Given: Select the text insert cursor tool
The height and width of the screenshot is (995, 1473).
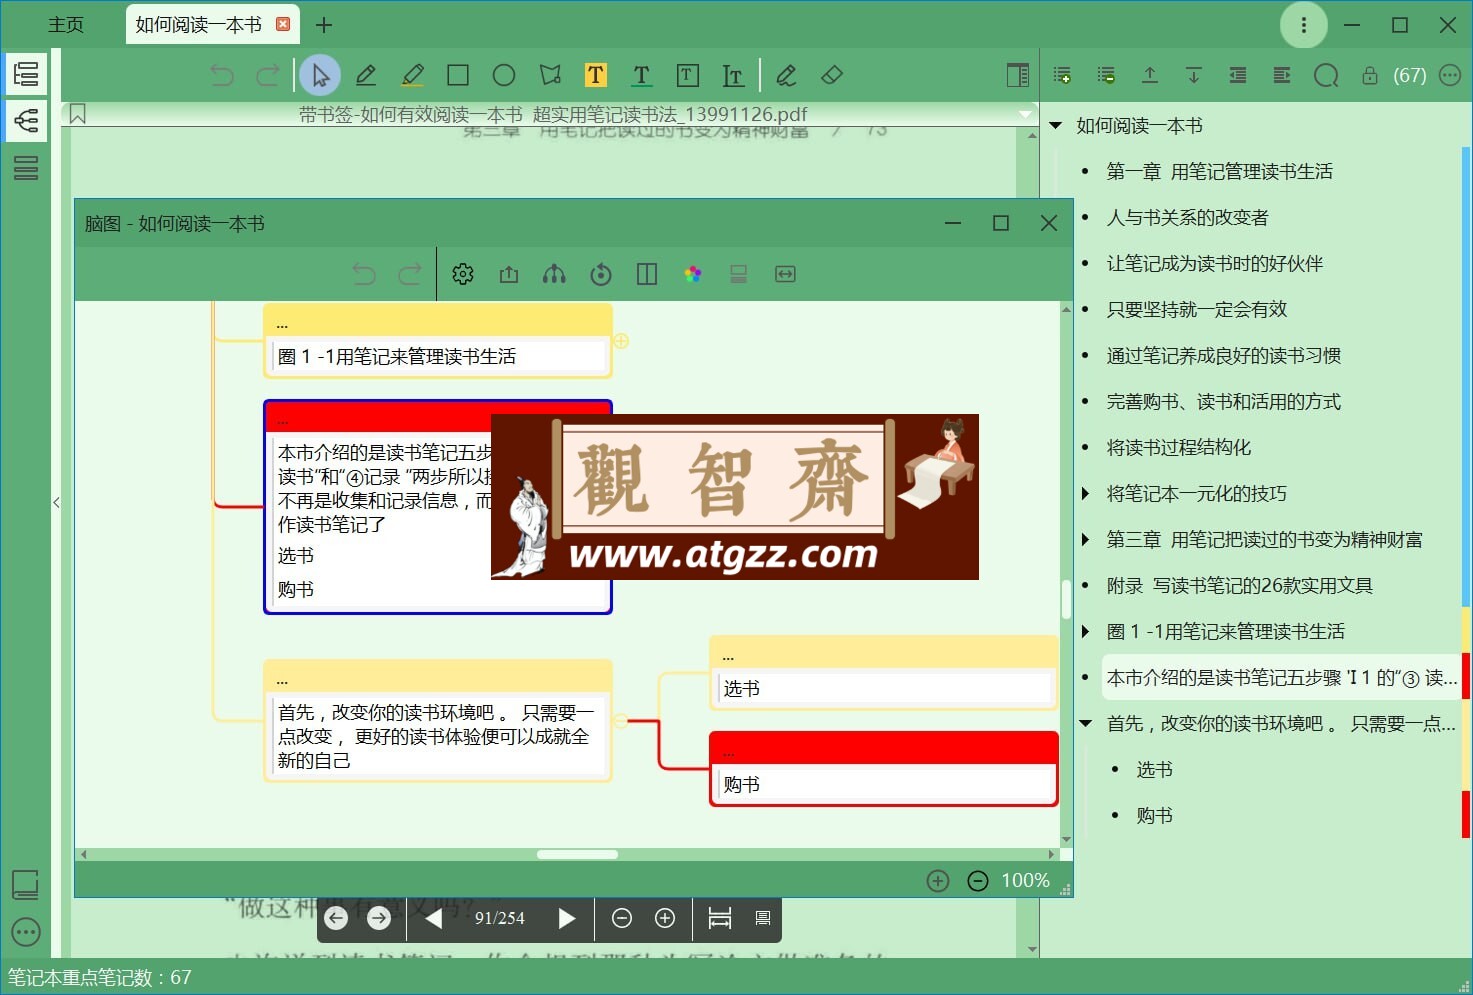Looking at the screenshot, I should (x=733, y=75).
